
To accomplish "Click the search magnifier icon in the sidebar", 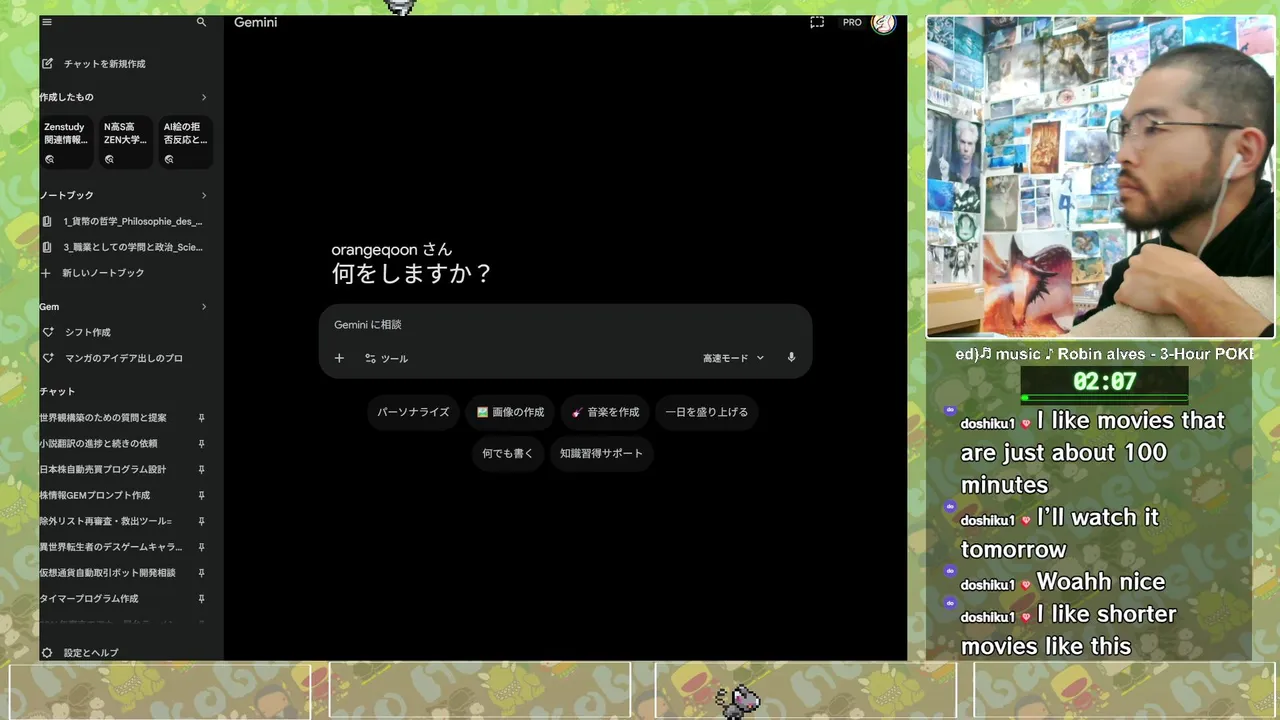I will [x=201, y=22].
